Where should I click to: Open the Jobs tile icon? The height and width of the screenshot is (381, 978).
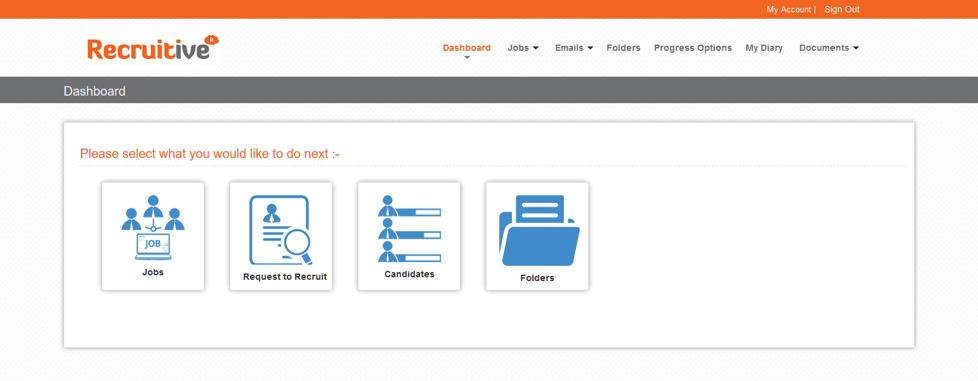pos(153,229)
